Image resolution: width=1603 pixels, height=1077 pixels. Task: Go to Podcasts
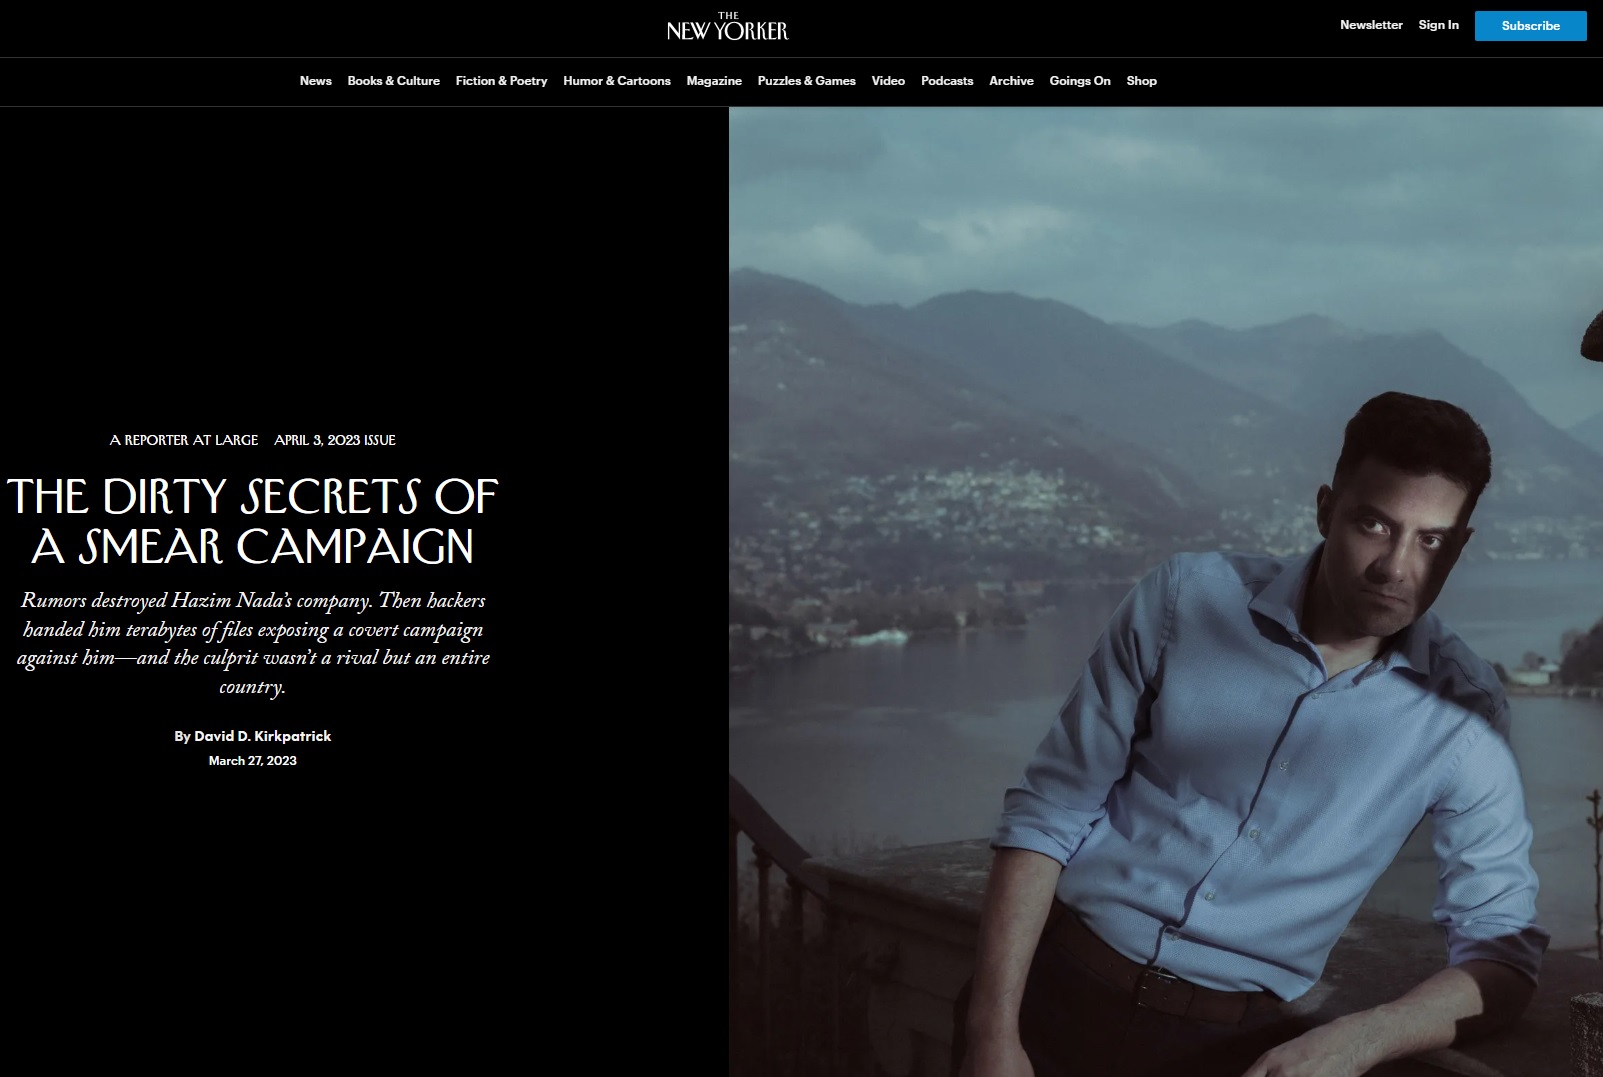point(946,81)
